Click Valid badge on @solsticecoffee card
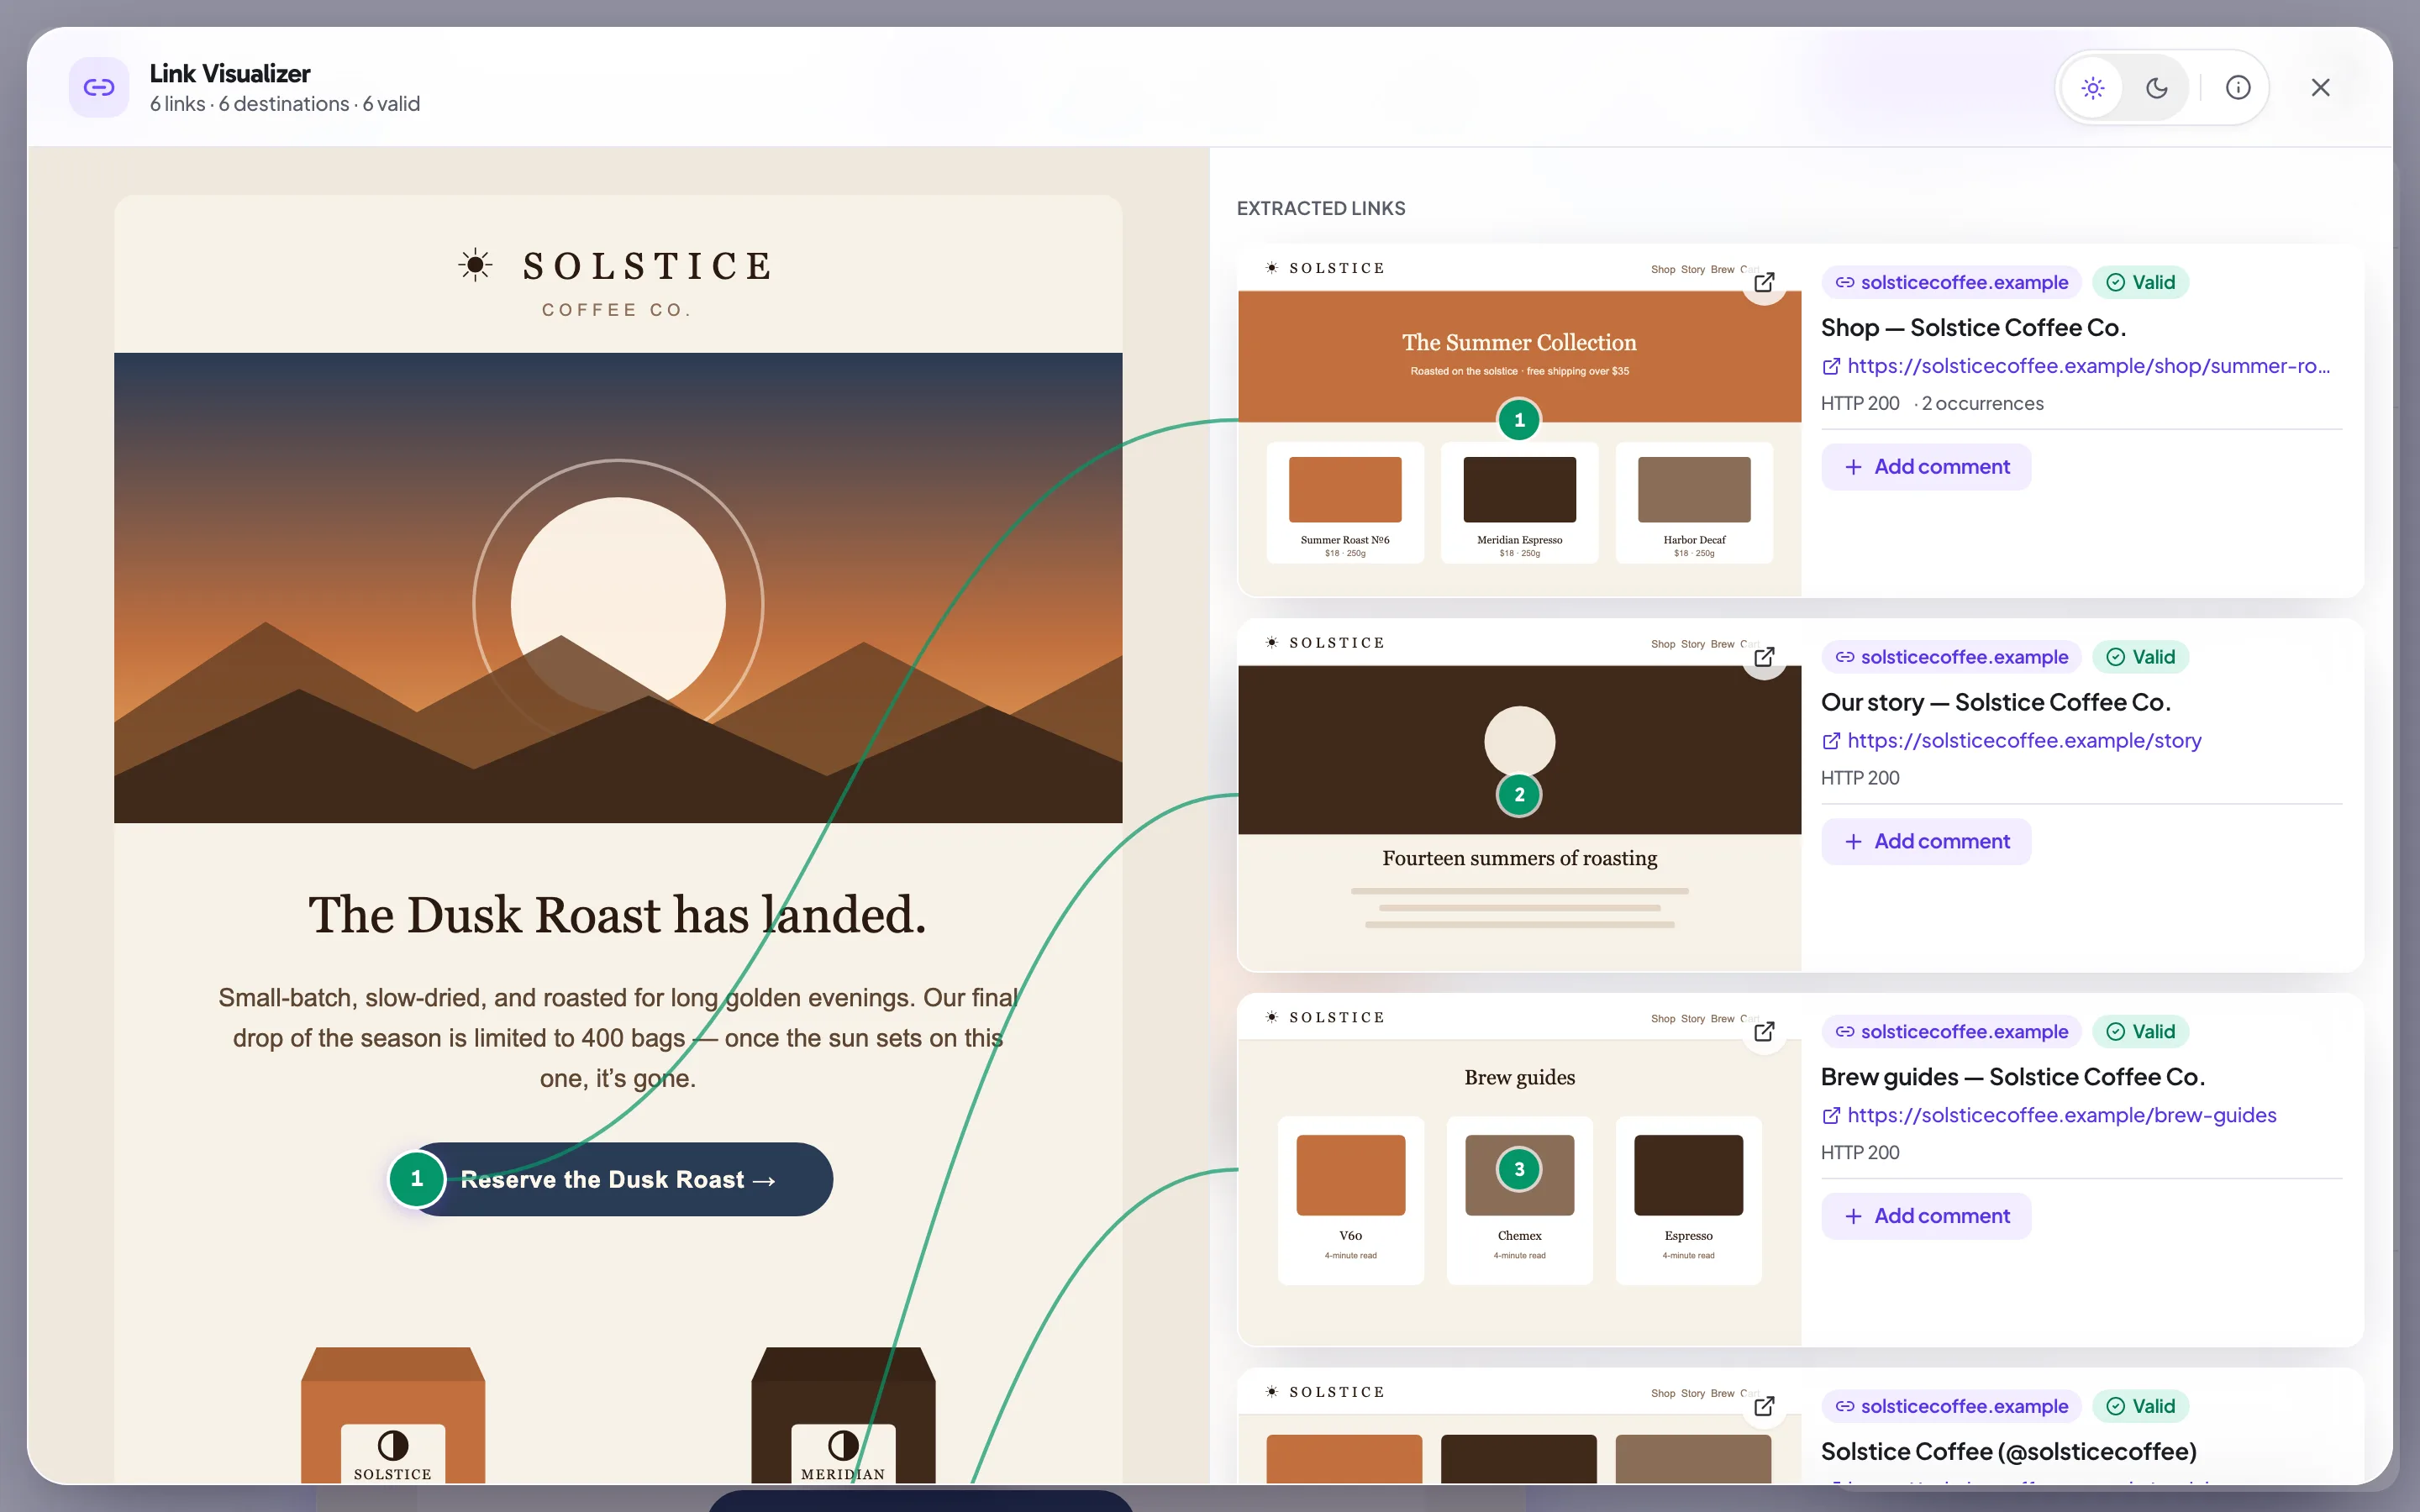Viewport: 2420px width, 1512px height. pos(2140,1406)
